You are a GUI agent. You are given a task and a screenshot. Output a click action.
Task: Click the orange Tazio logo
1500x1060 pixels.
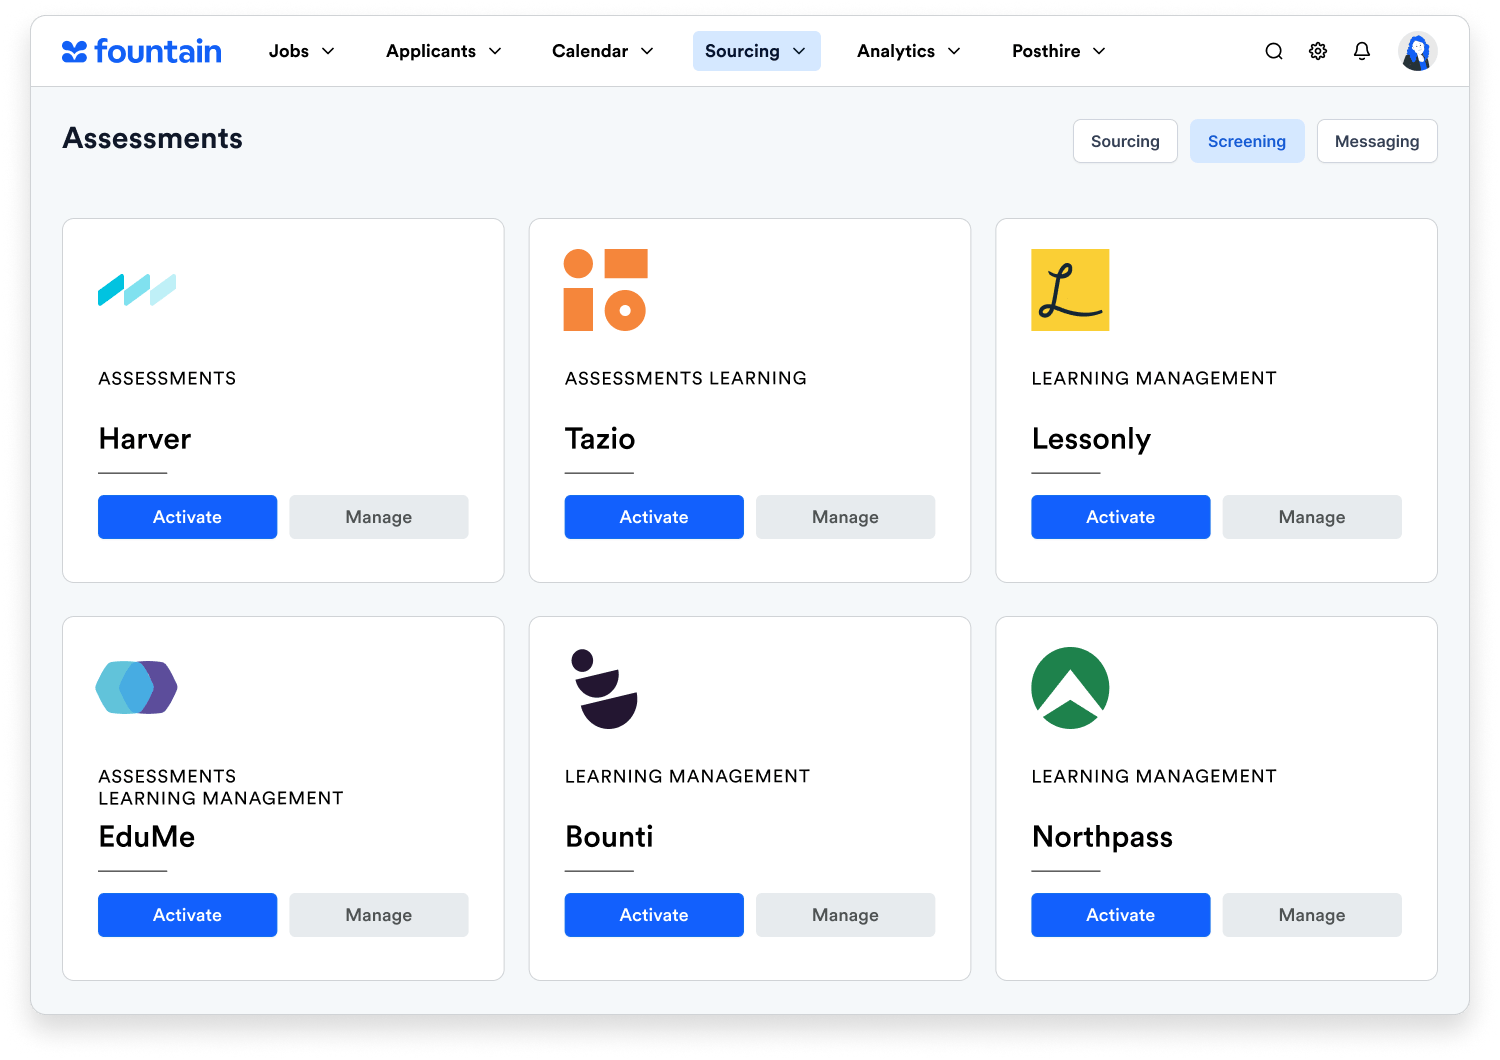pos(605,290)
